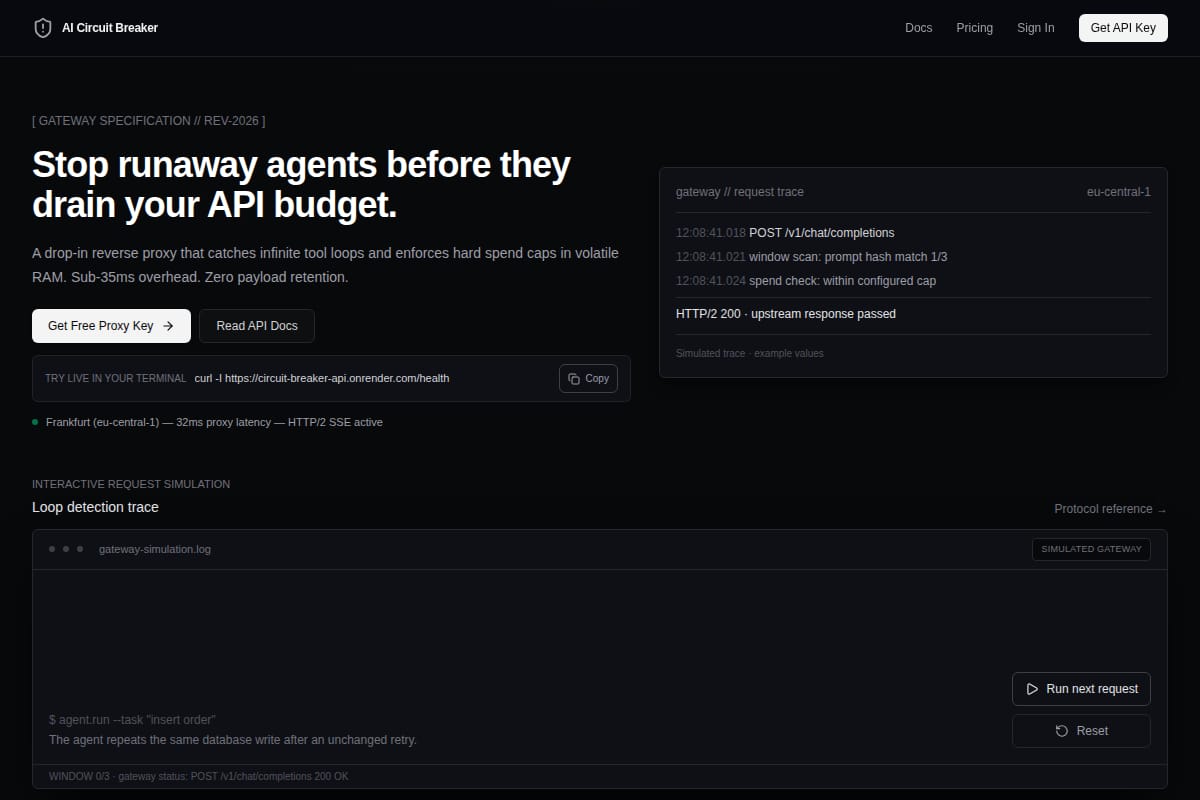Click the SIMULATED GATEWAY badge

point(1091,549)
